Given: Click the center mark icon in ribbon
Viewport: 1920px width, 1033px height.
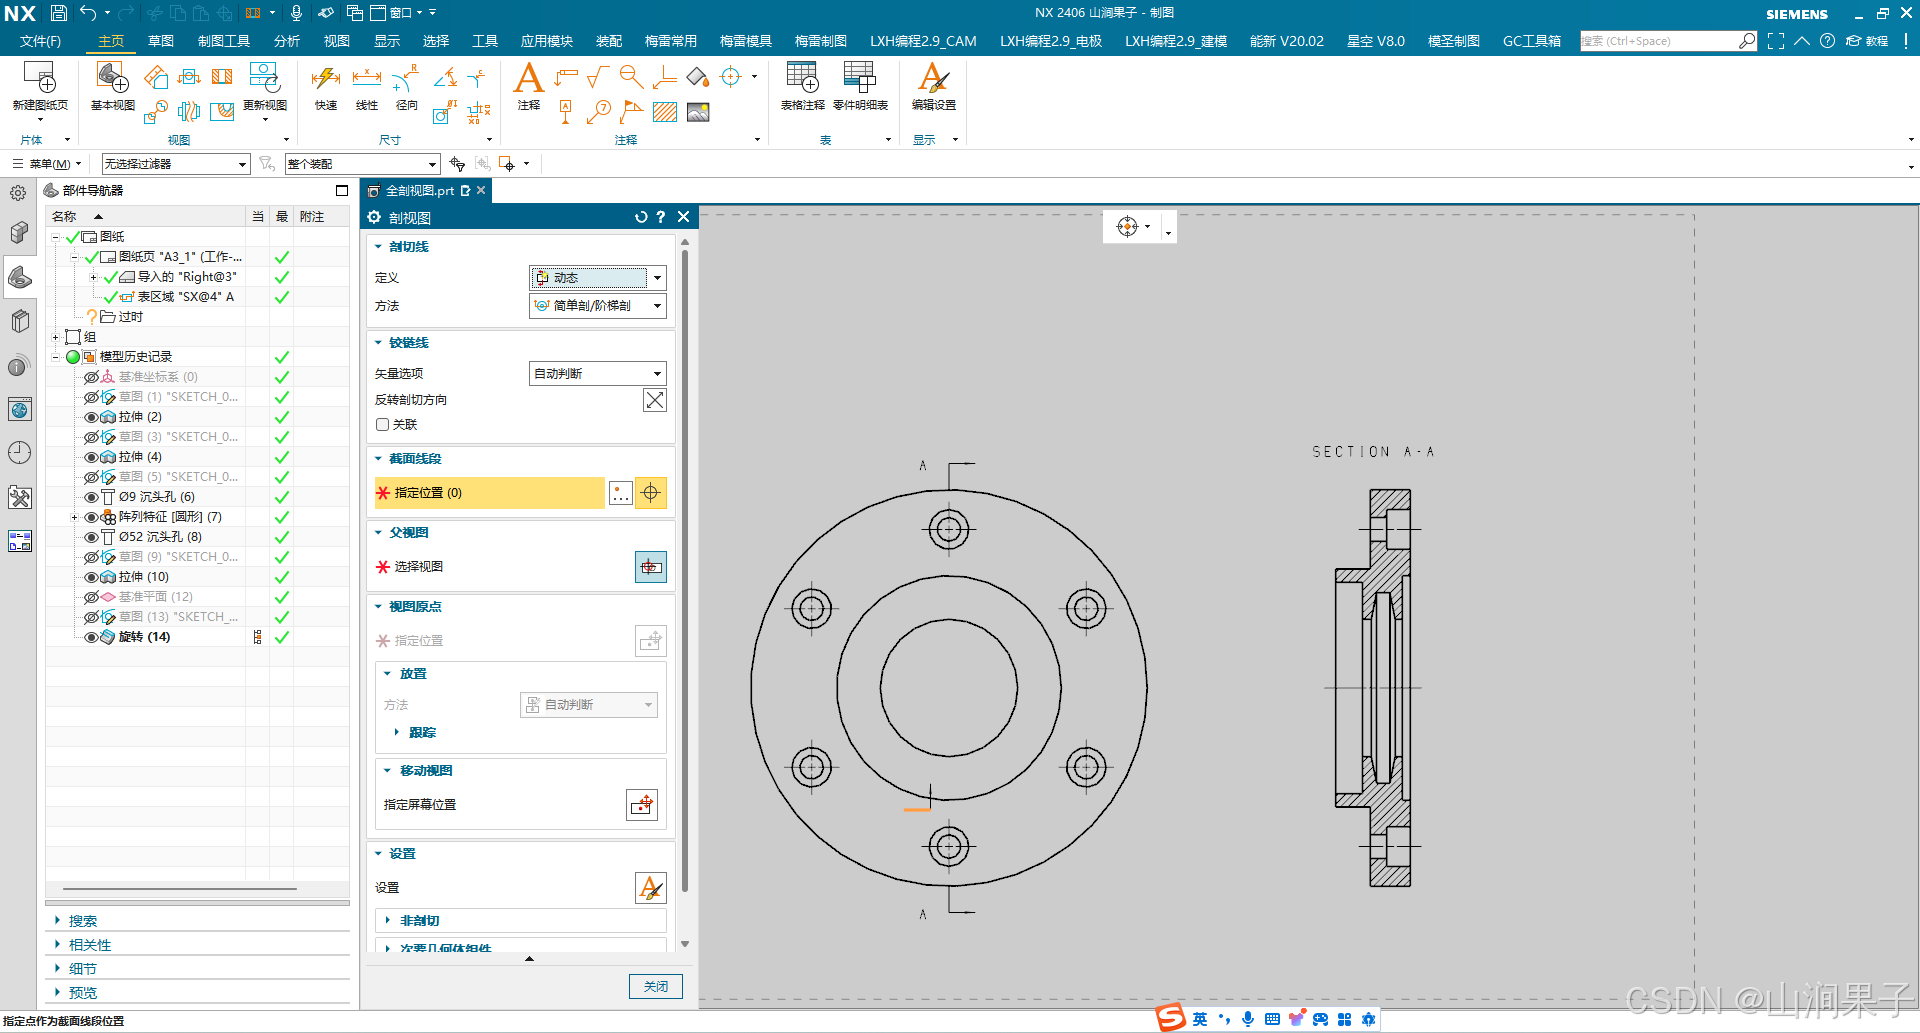Looking at the screenshot, I should pos(731,77).
